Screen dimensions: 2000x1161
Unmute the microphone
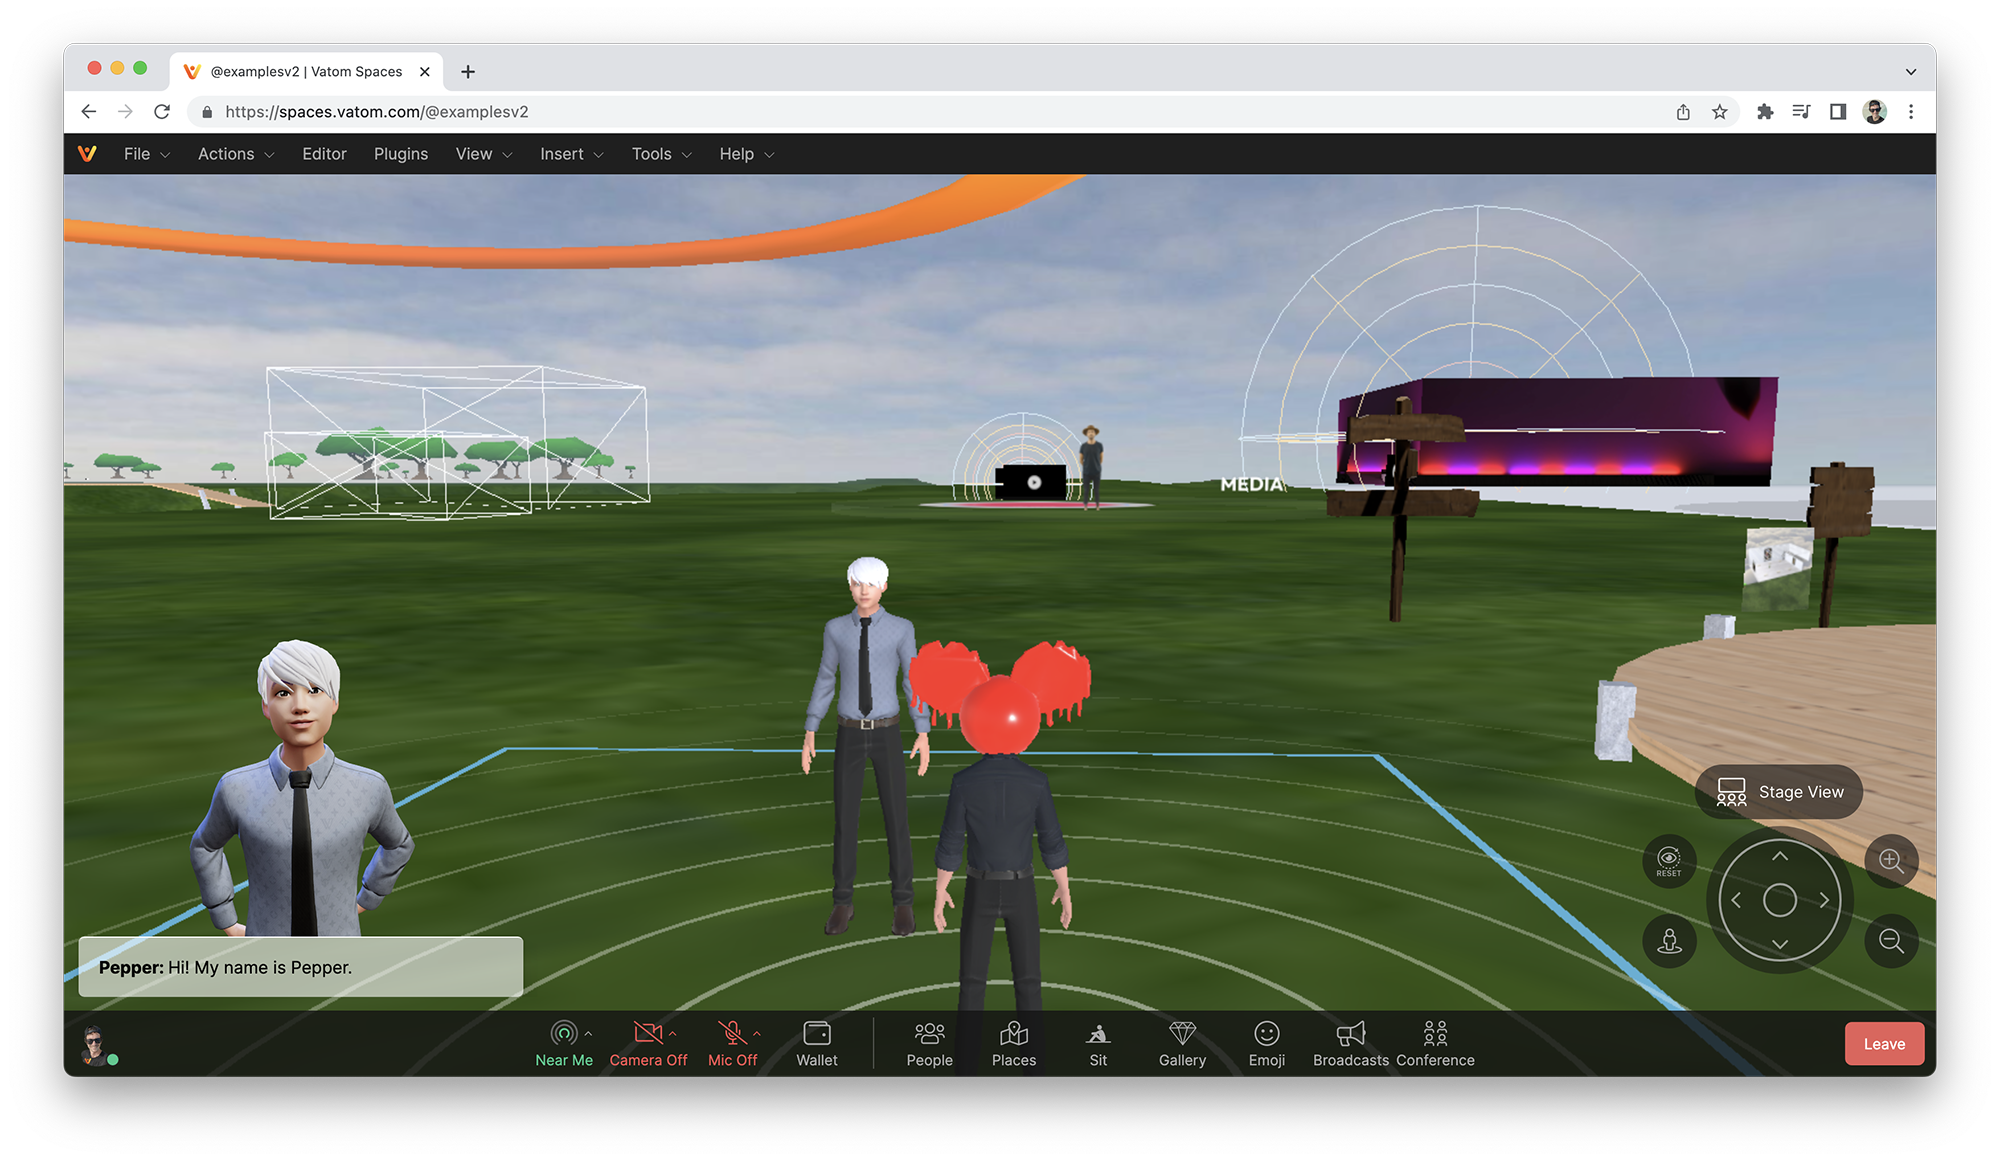click(732, 1043)
